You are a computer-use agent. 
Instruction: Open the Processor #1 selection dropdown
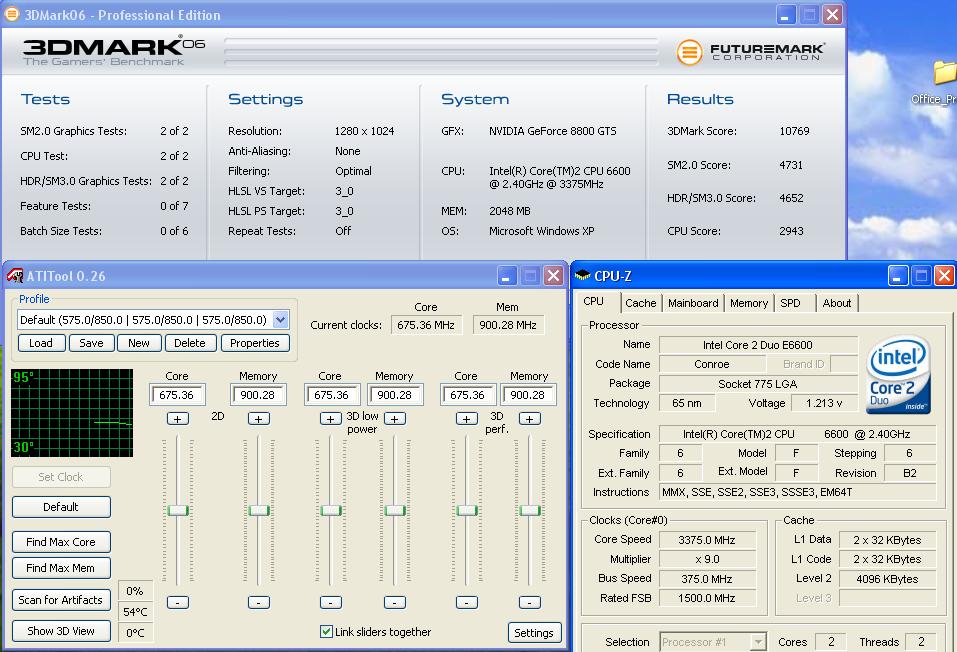(757, 642)
